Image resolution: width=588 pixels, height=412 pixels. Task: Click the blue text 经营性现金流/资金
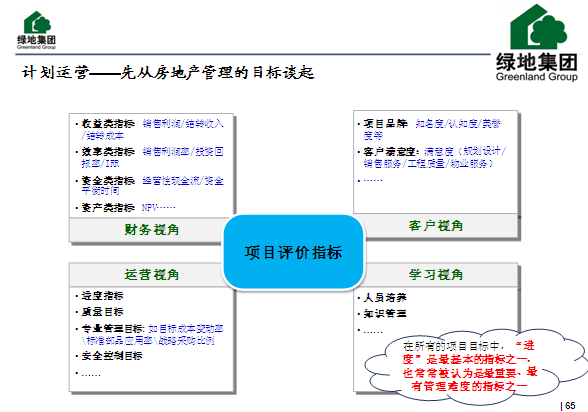coord(183,181)
